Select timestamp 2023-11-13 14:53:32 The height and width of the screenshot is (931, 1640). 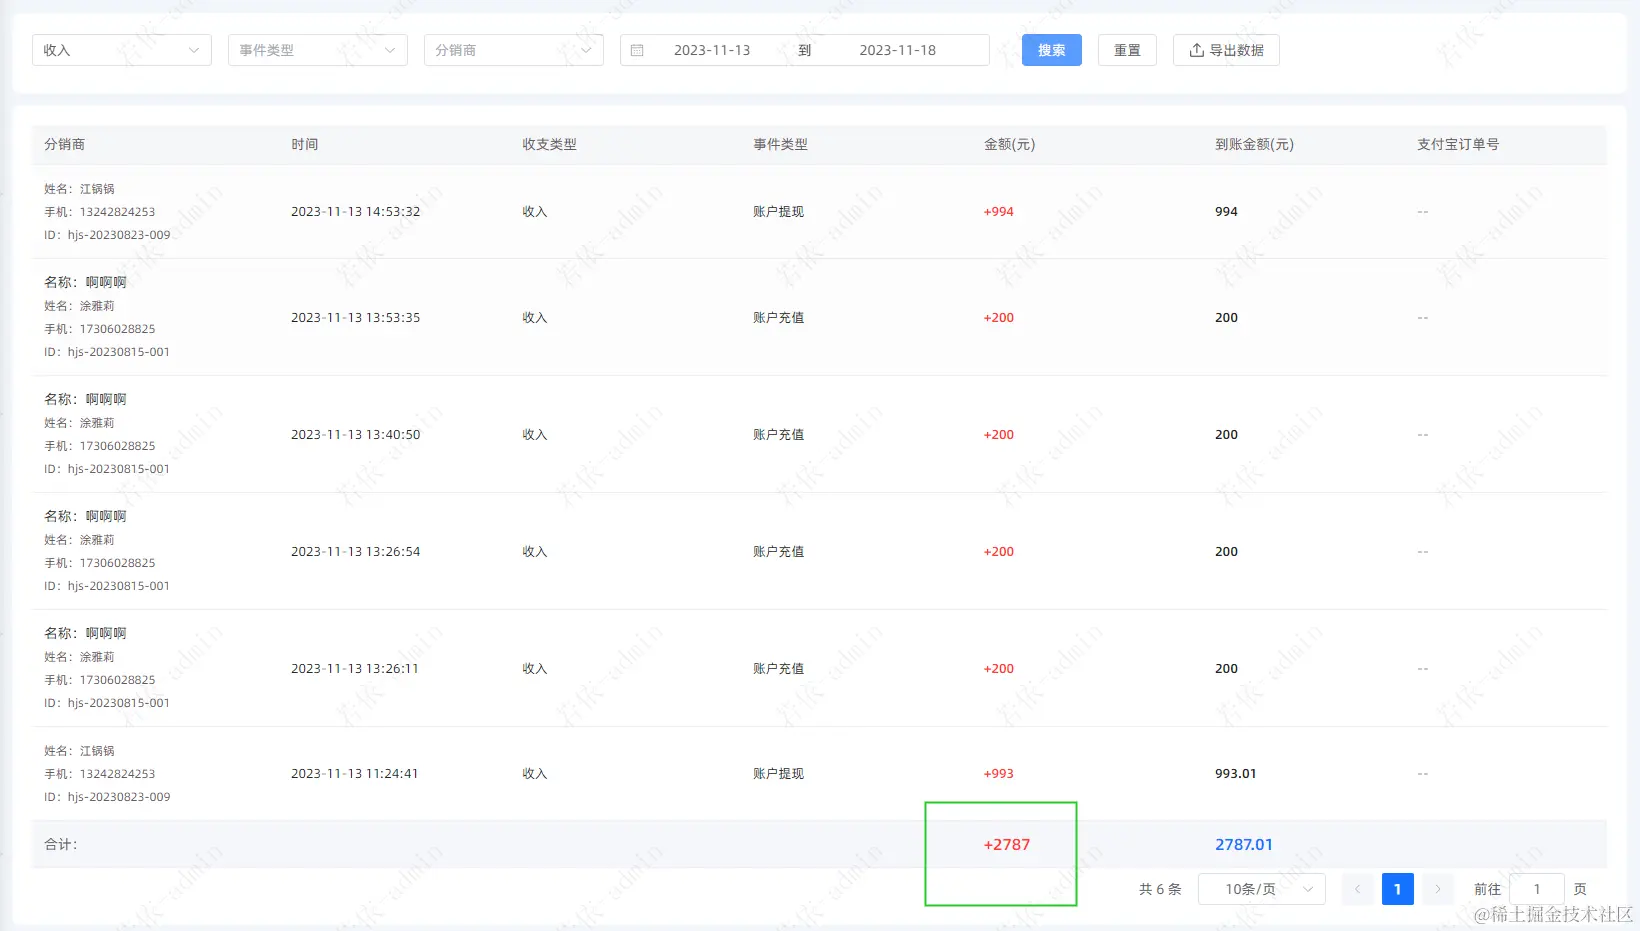[356, 212]
